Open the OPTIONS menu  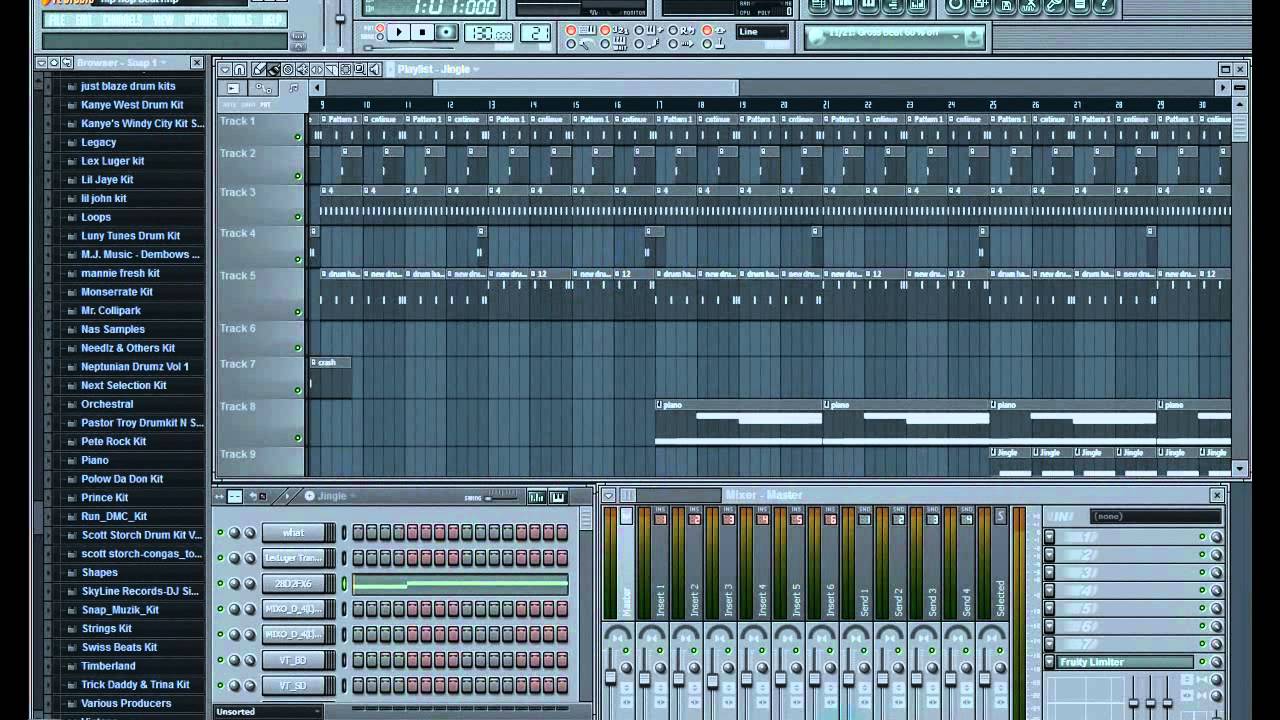click(201, 20)
